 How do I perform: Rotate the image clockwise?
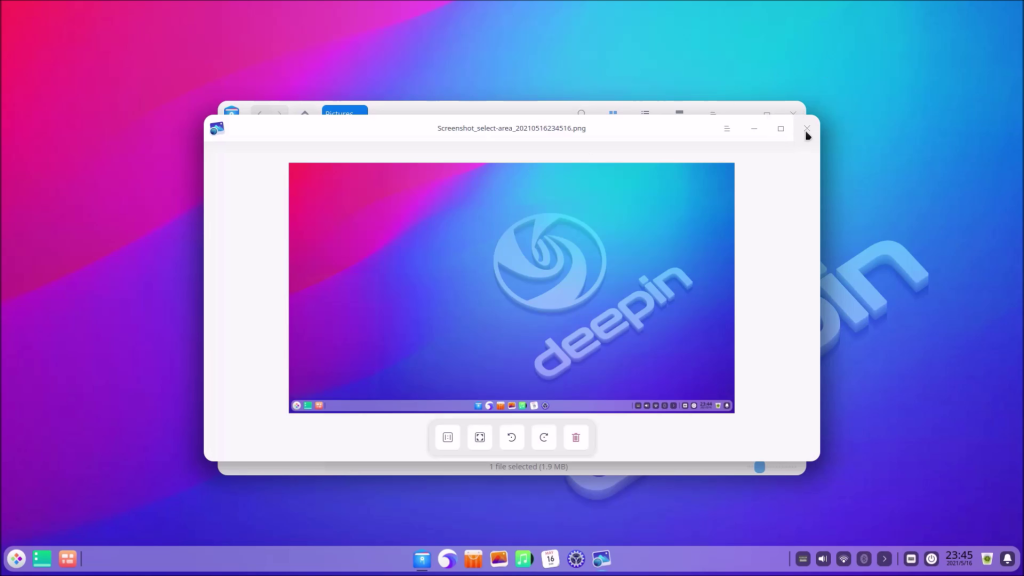click(543, 437)
